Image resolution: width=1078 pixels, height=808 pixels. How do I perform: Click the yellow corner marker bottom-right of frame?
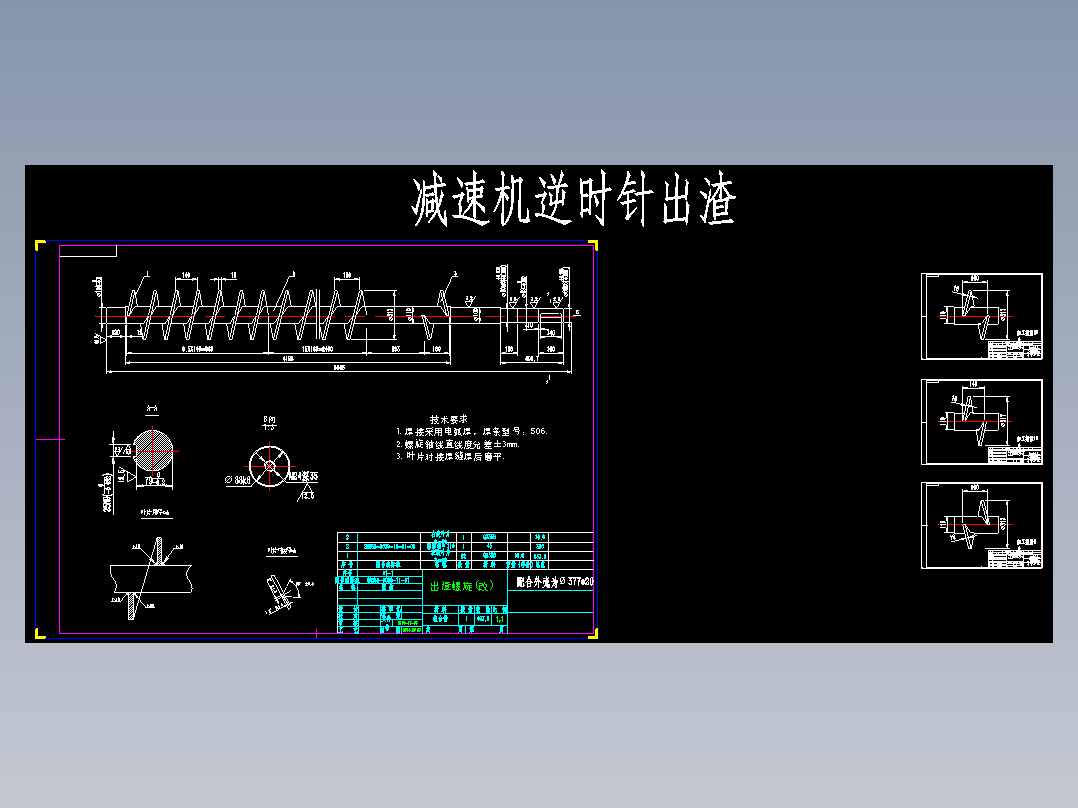pyautogui.click(x=595, y=635)
